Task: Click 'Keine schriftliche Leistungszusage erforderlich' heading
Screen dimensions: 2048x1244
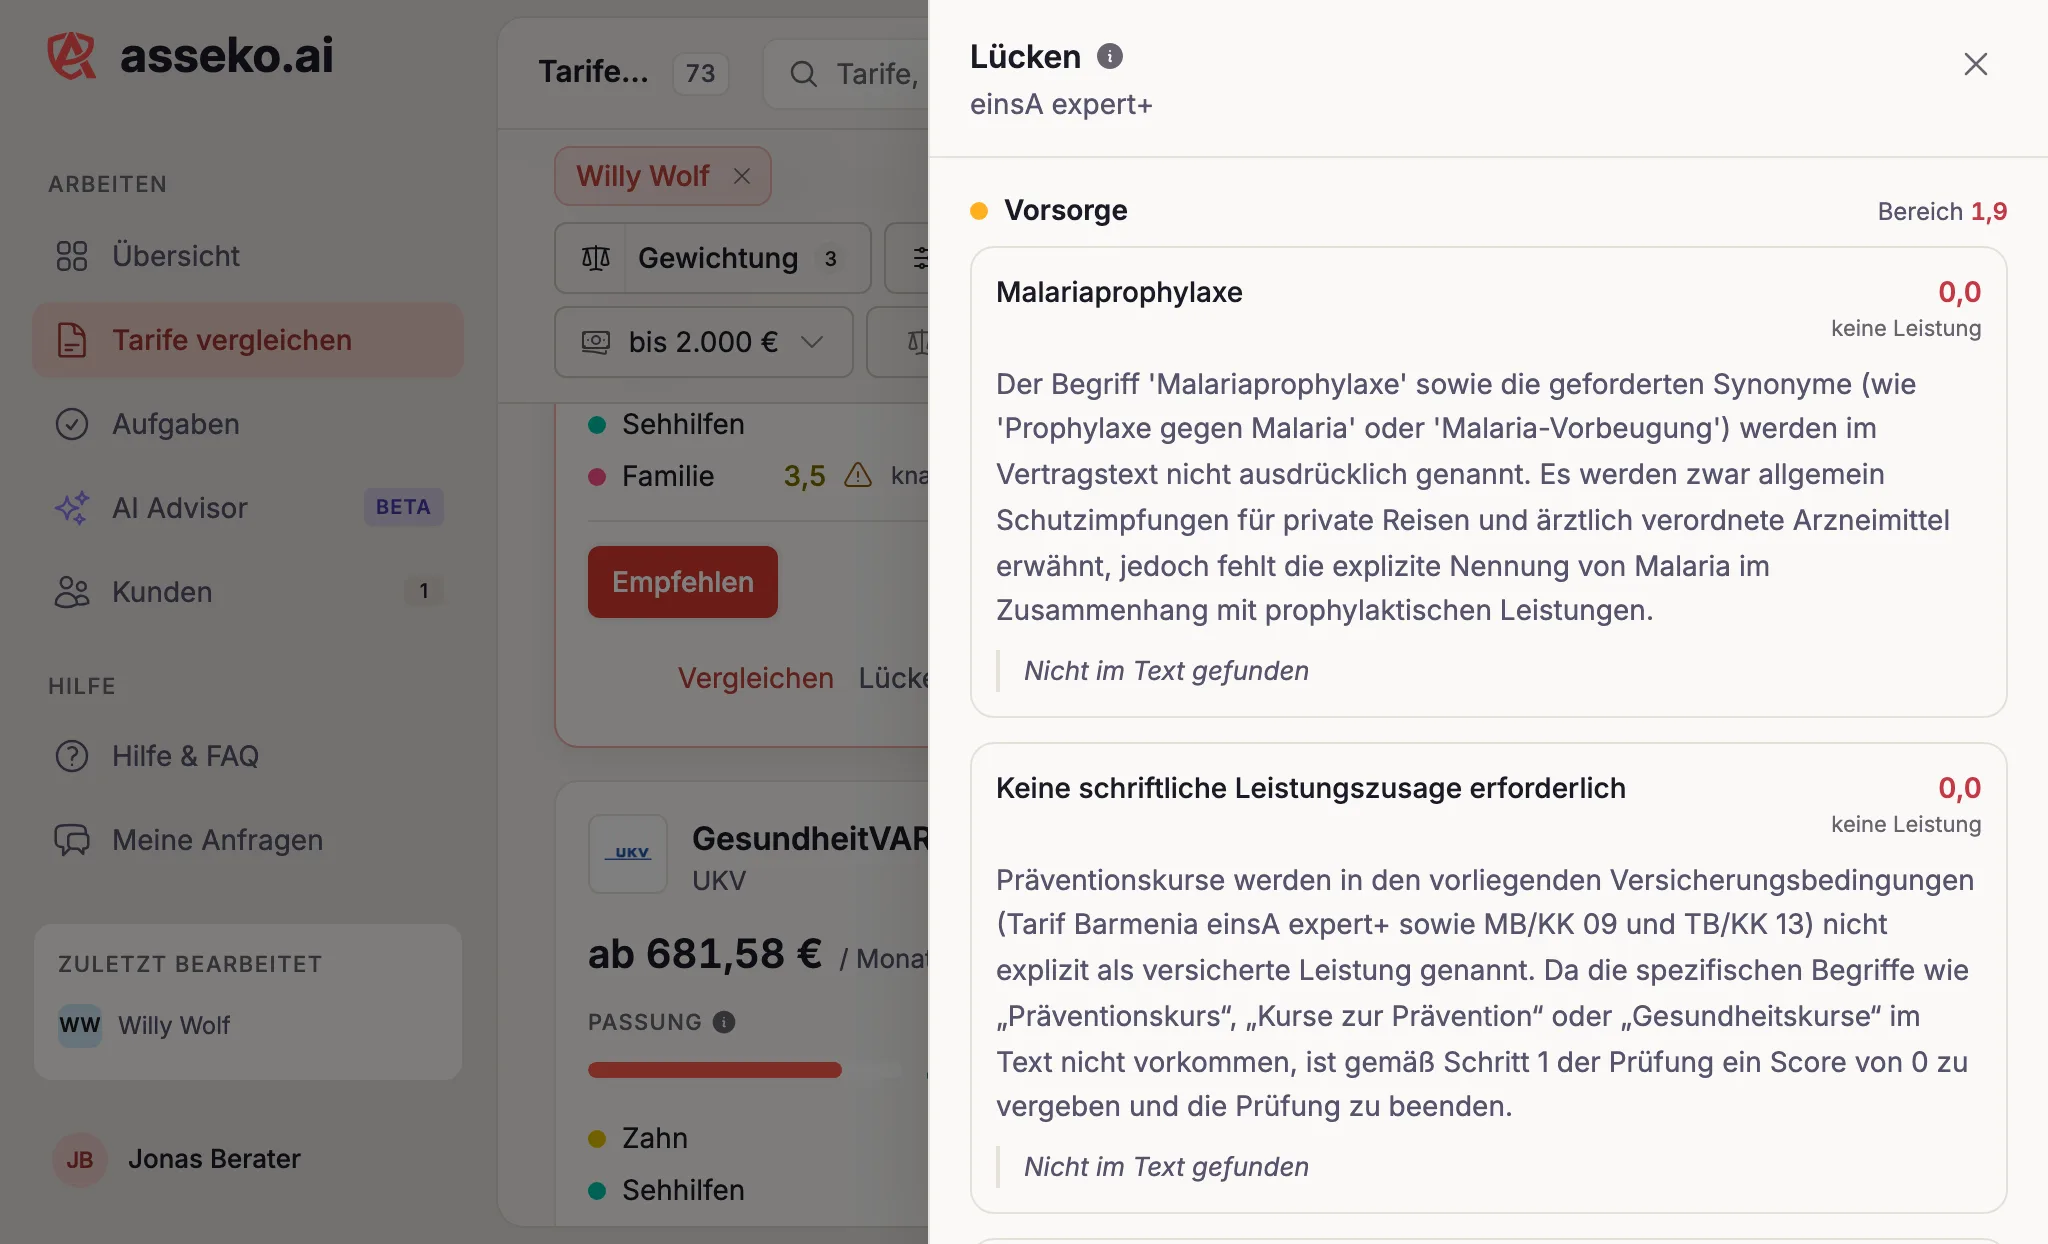Action: (x=1311, y=788)
